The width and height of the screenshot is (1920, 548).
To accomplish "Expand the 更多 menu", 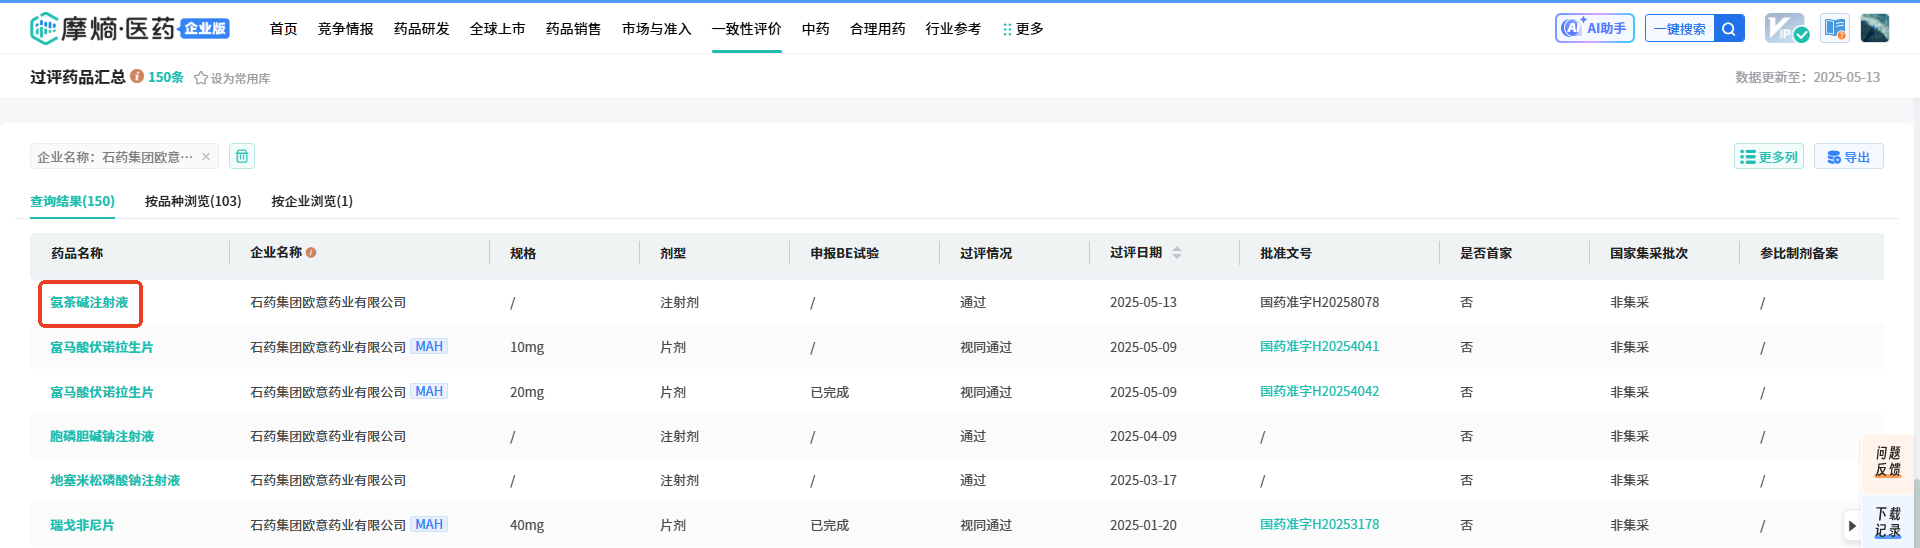I will click(x=1023, y=29).
